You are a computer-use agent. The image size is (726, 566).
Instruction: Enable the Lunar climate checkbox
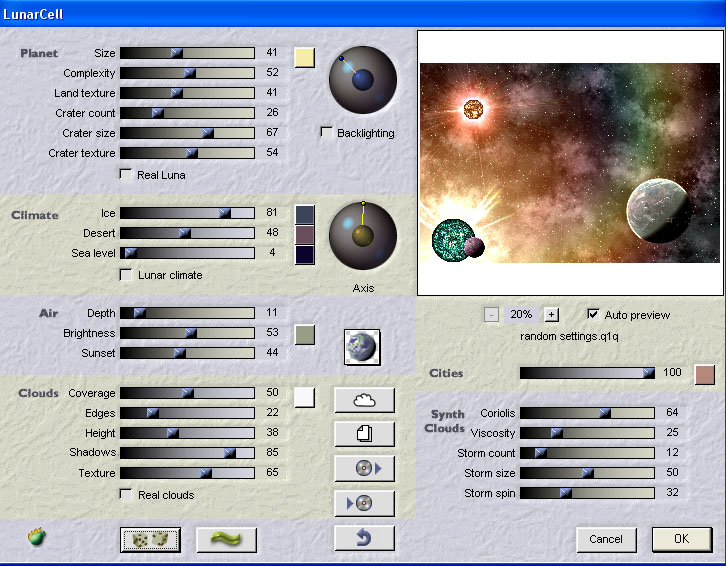tap(126, 274)
